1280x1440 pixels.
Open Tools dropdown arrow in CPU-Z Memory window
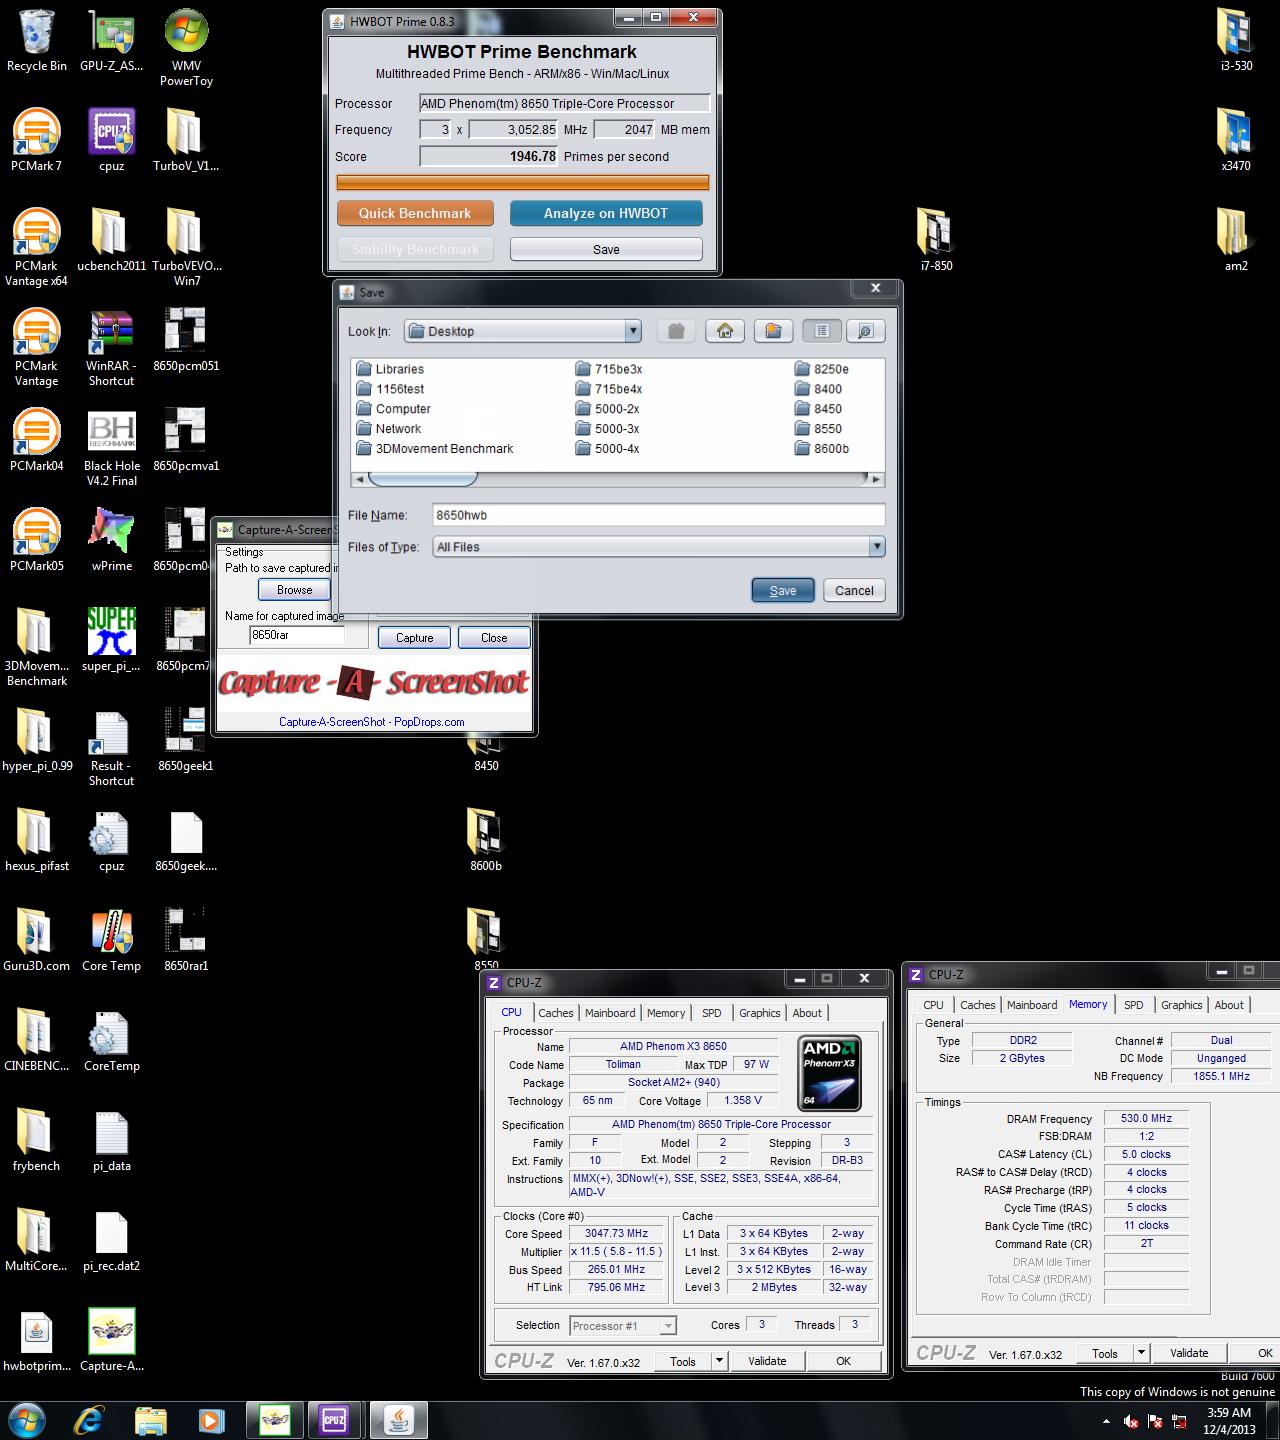[1141, 1353]
